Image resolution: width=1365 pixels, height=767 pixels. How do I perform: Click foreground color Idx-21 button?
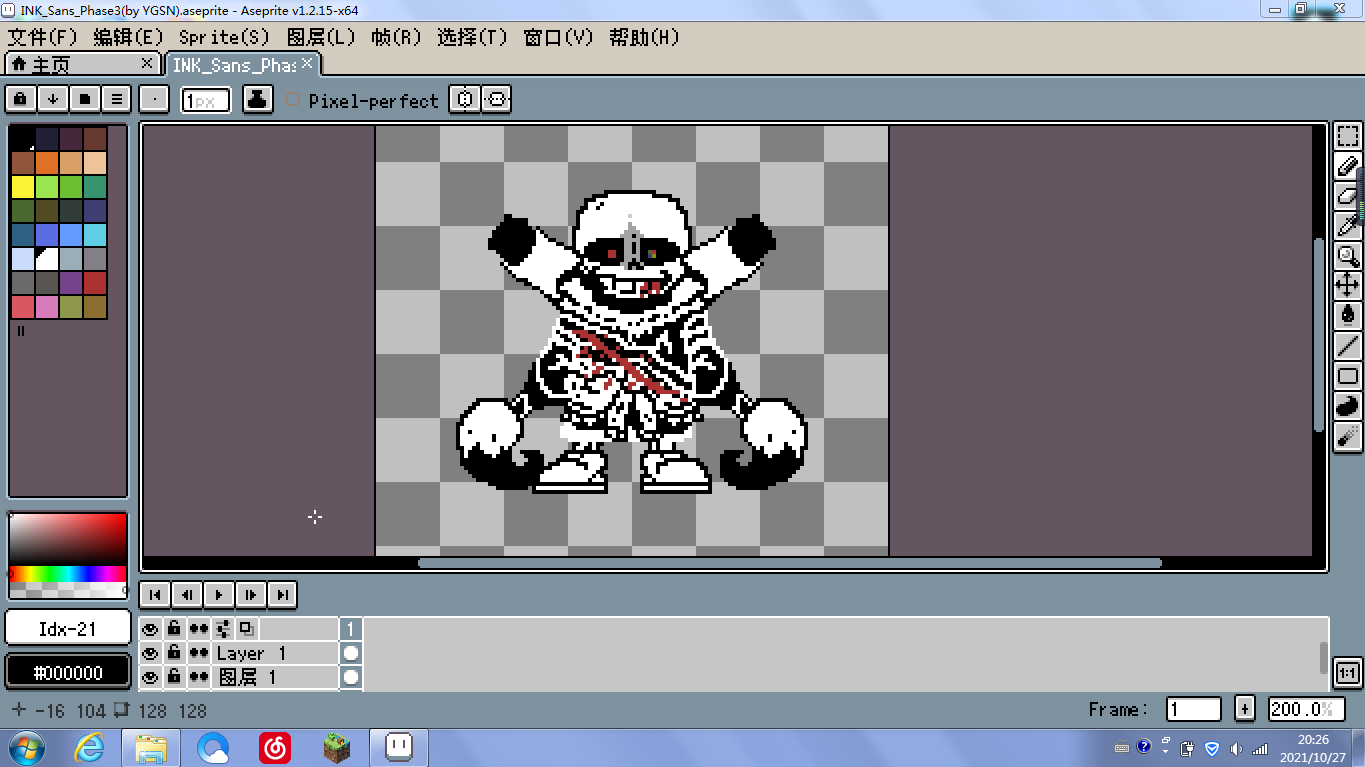pyautogui.click(x=68, y=629)
